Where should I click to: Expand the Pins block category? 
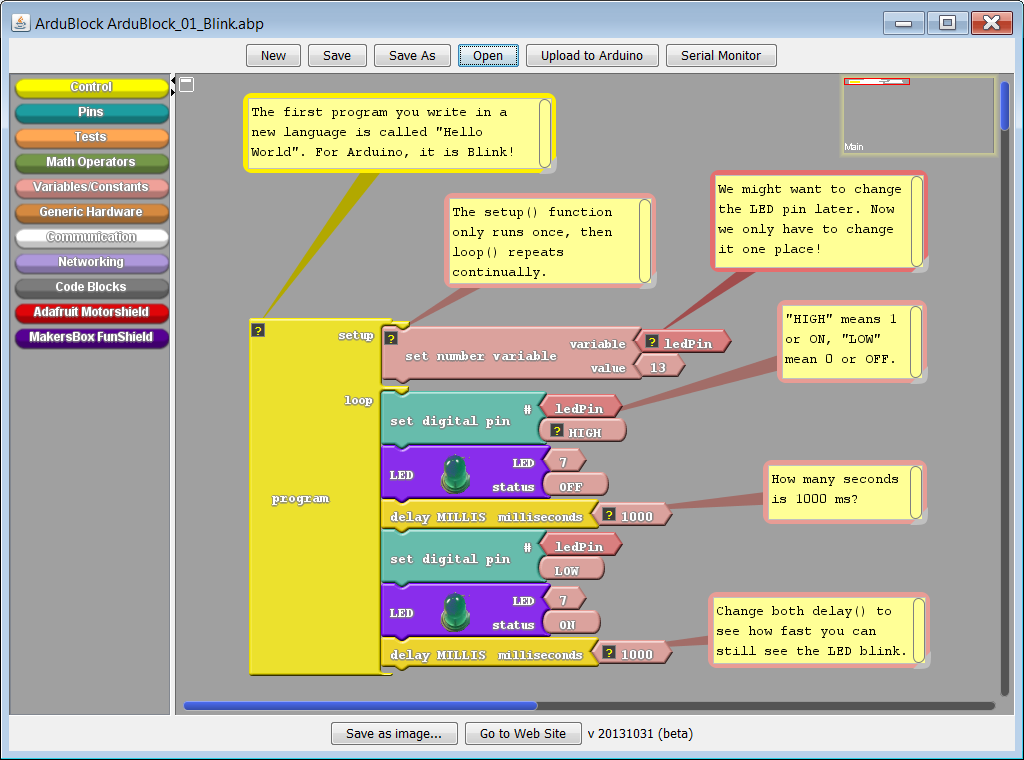point(91,112)
